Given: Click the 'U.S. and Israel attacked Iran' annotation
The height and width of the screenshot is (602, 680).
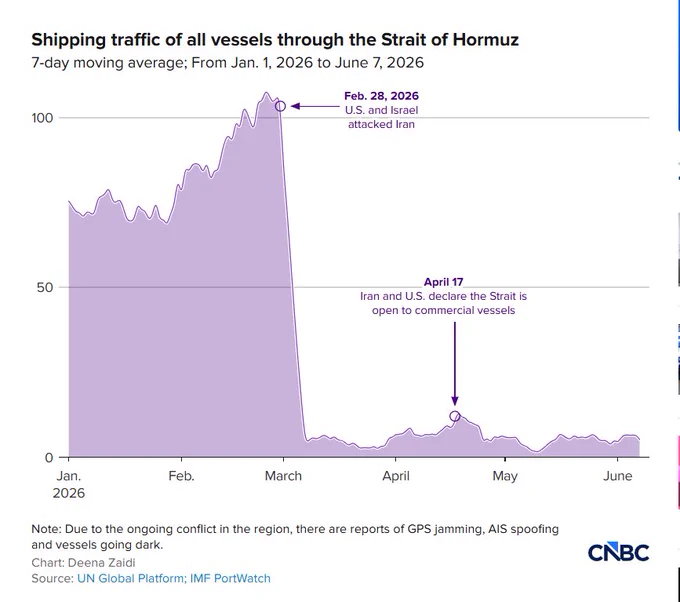Looking at the screenshot, I should tap(381, 117).
